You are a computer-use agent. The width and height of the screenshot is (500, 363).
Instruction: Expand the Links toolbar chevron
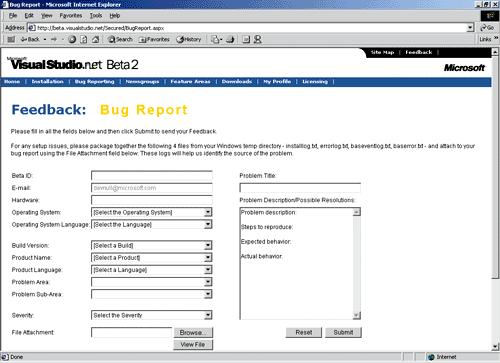496,39
